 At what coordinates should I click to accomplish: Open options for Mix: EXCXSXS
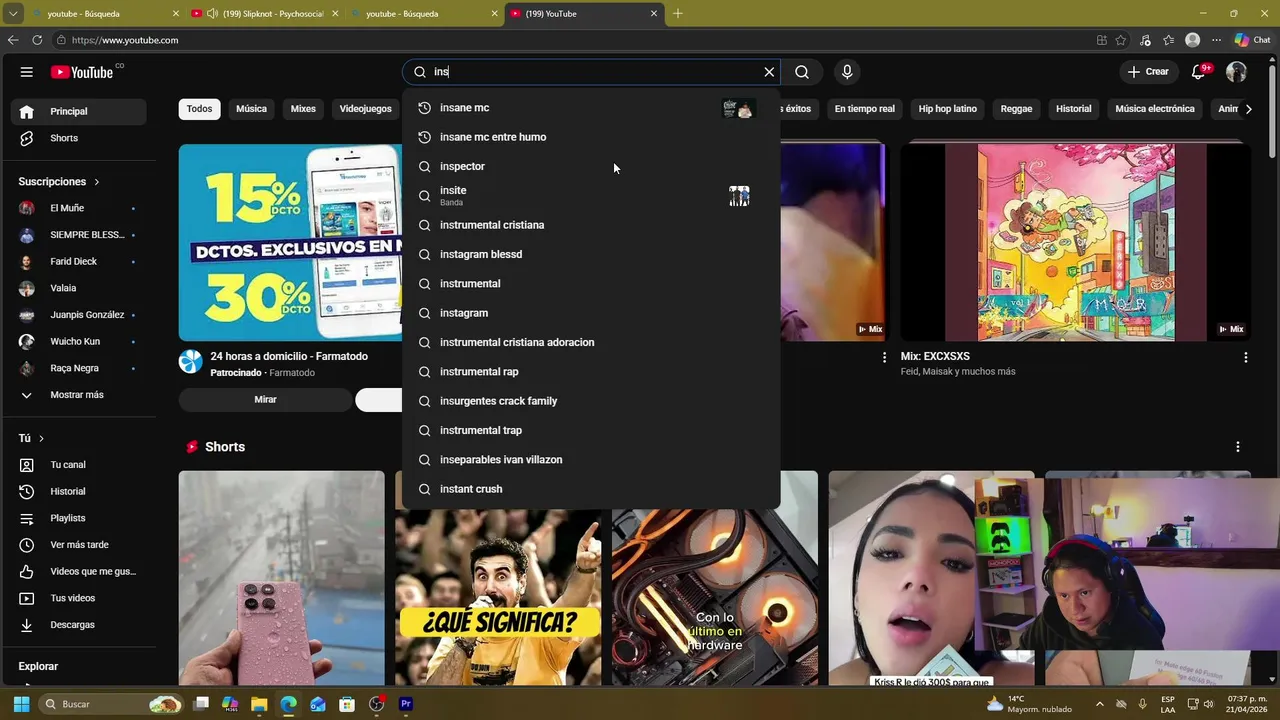click(1245, 357)
